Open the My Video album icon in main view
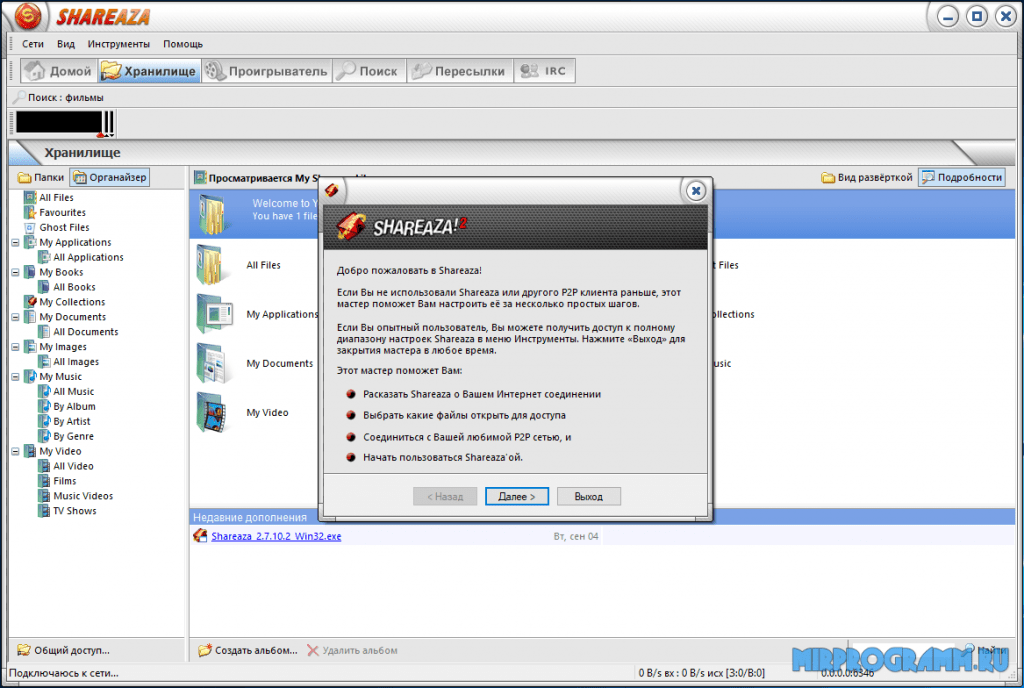The height and width of the screenshot is (688, 1024). click(x=212, y=413)
